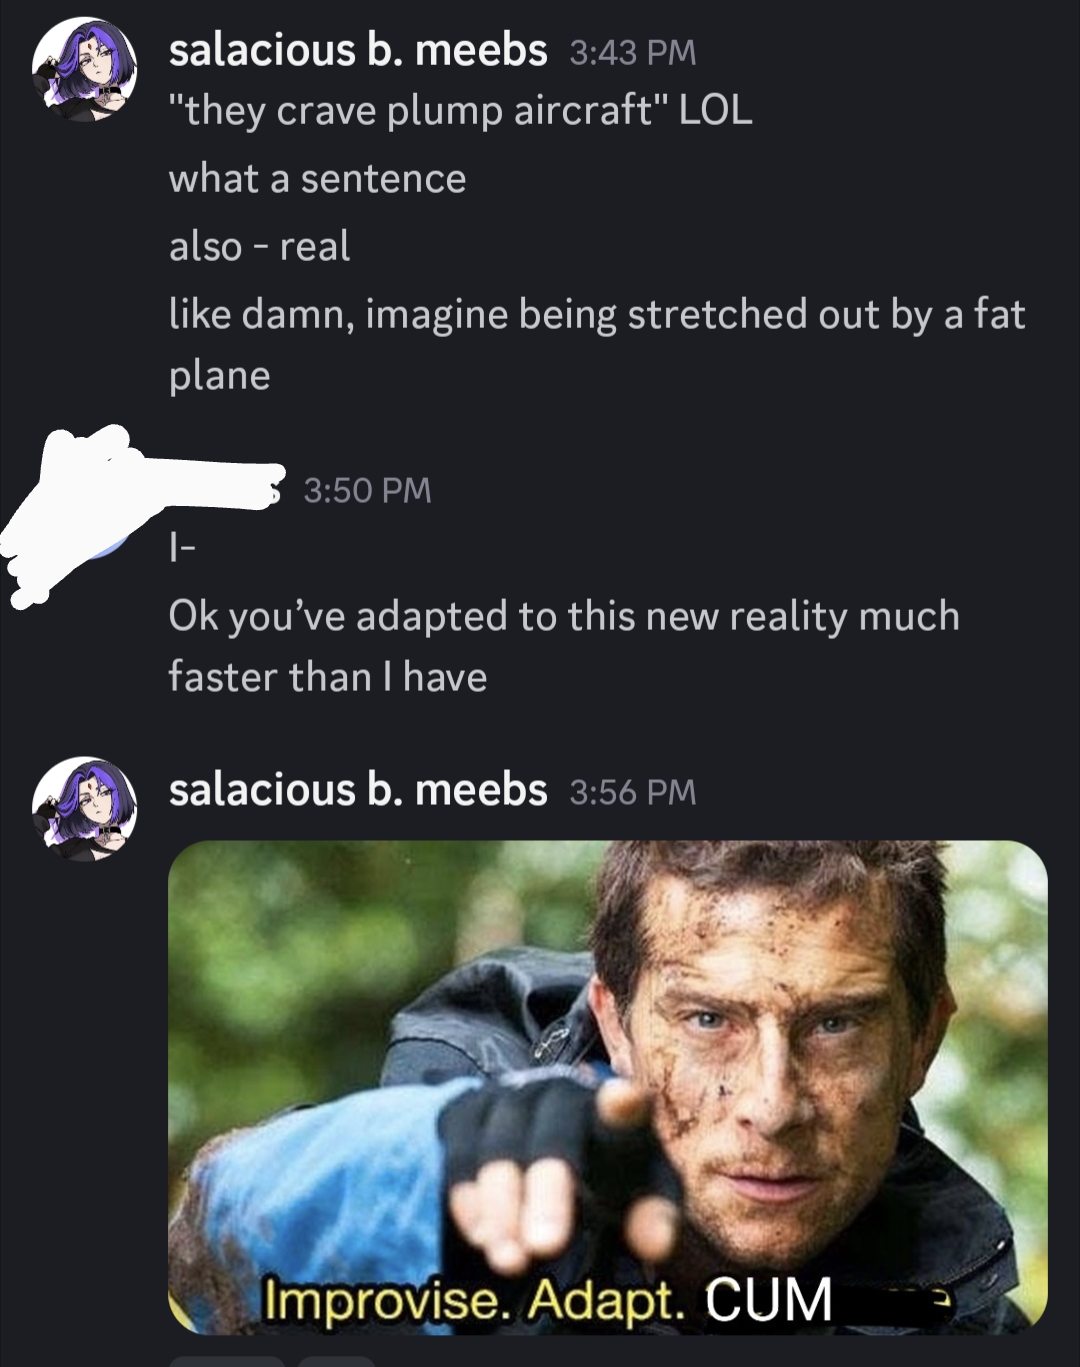Click the meme caption text Improvise. Adapt.
This screenshot has width=1080, height=1367.
coord(477,1300)
